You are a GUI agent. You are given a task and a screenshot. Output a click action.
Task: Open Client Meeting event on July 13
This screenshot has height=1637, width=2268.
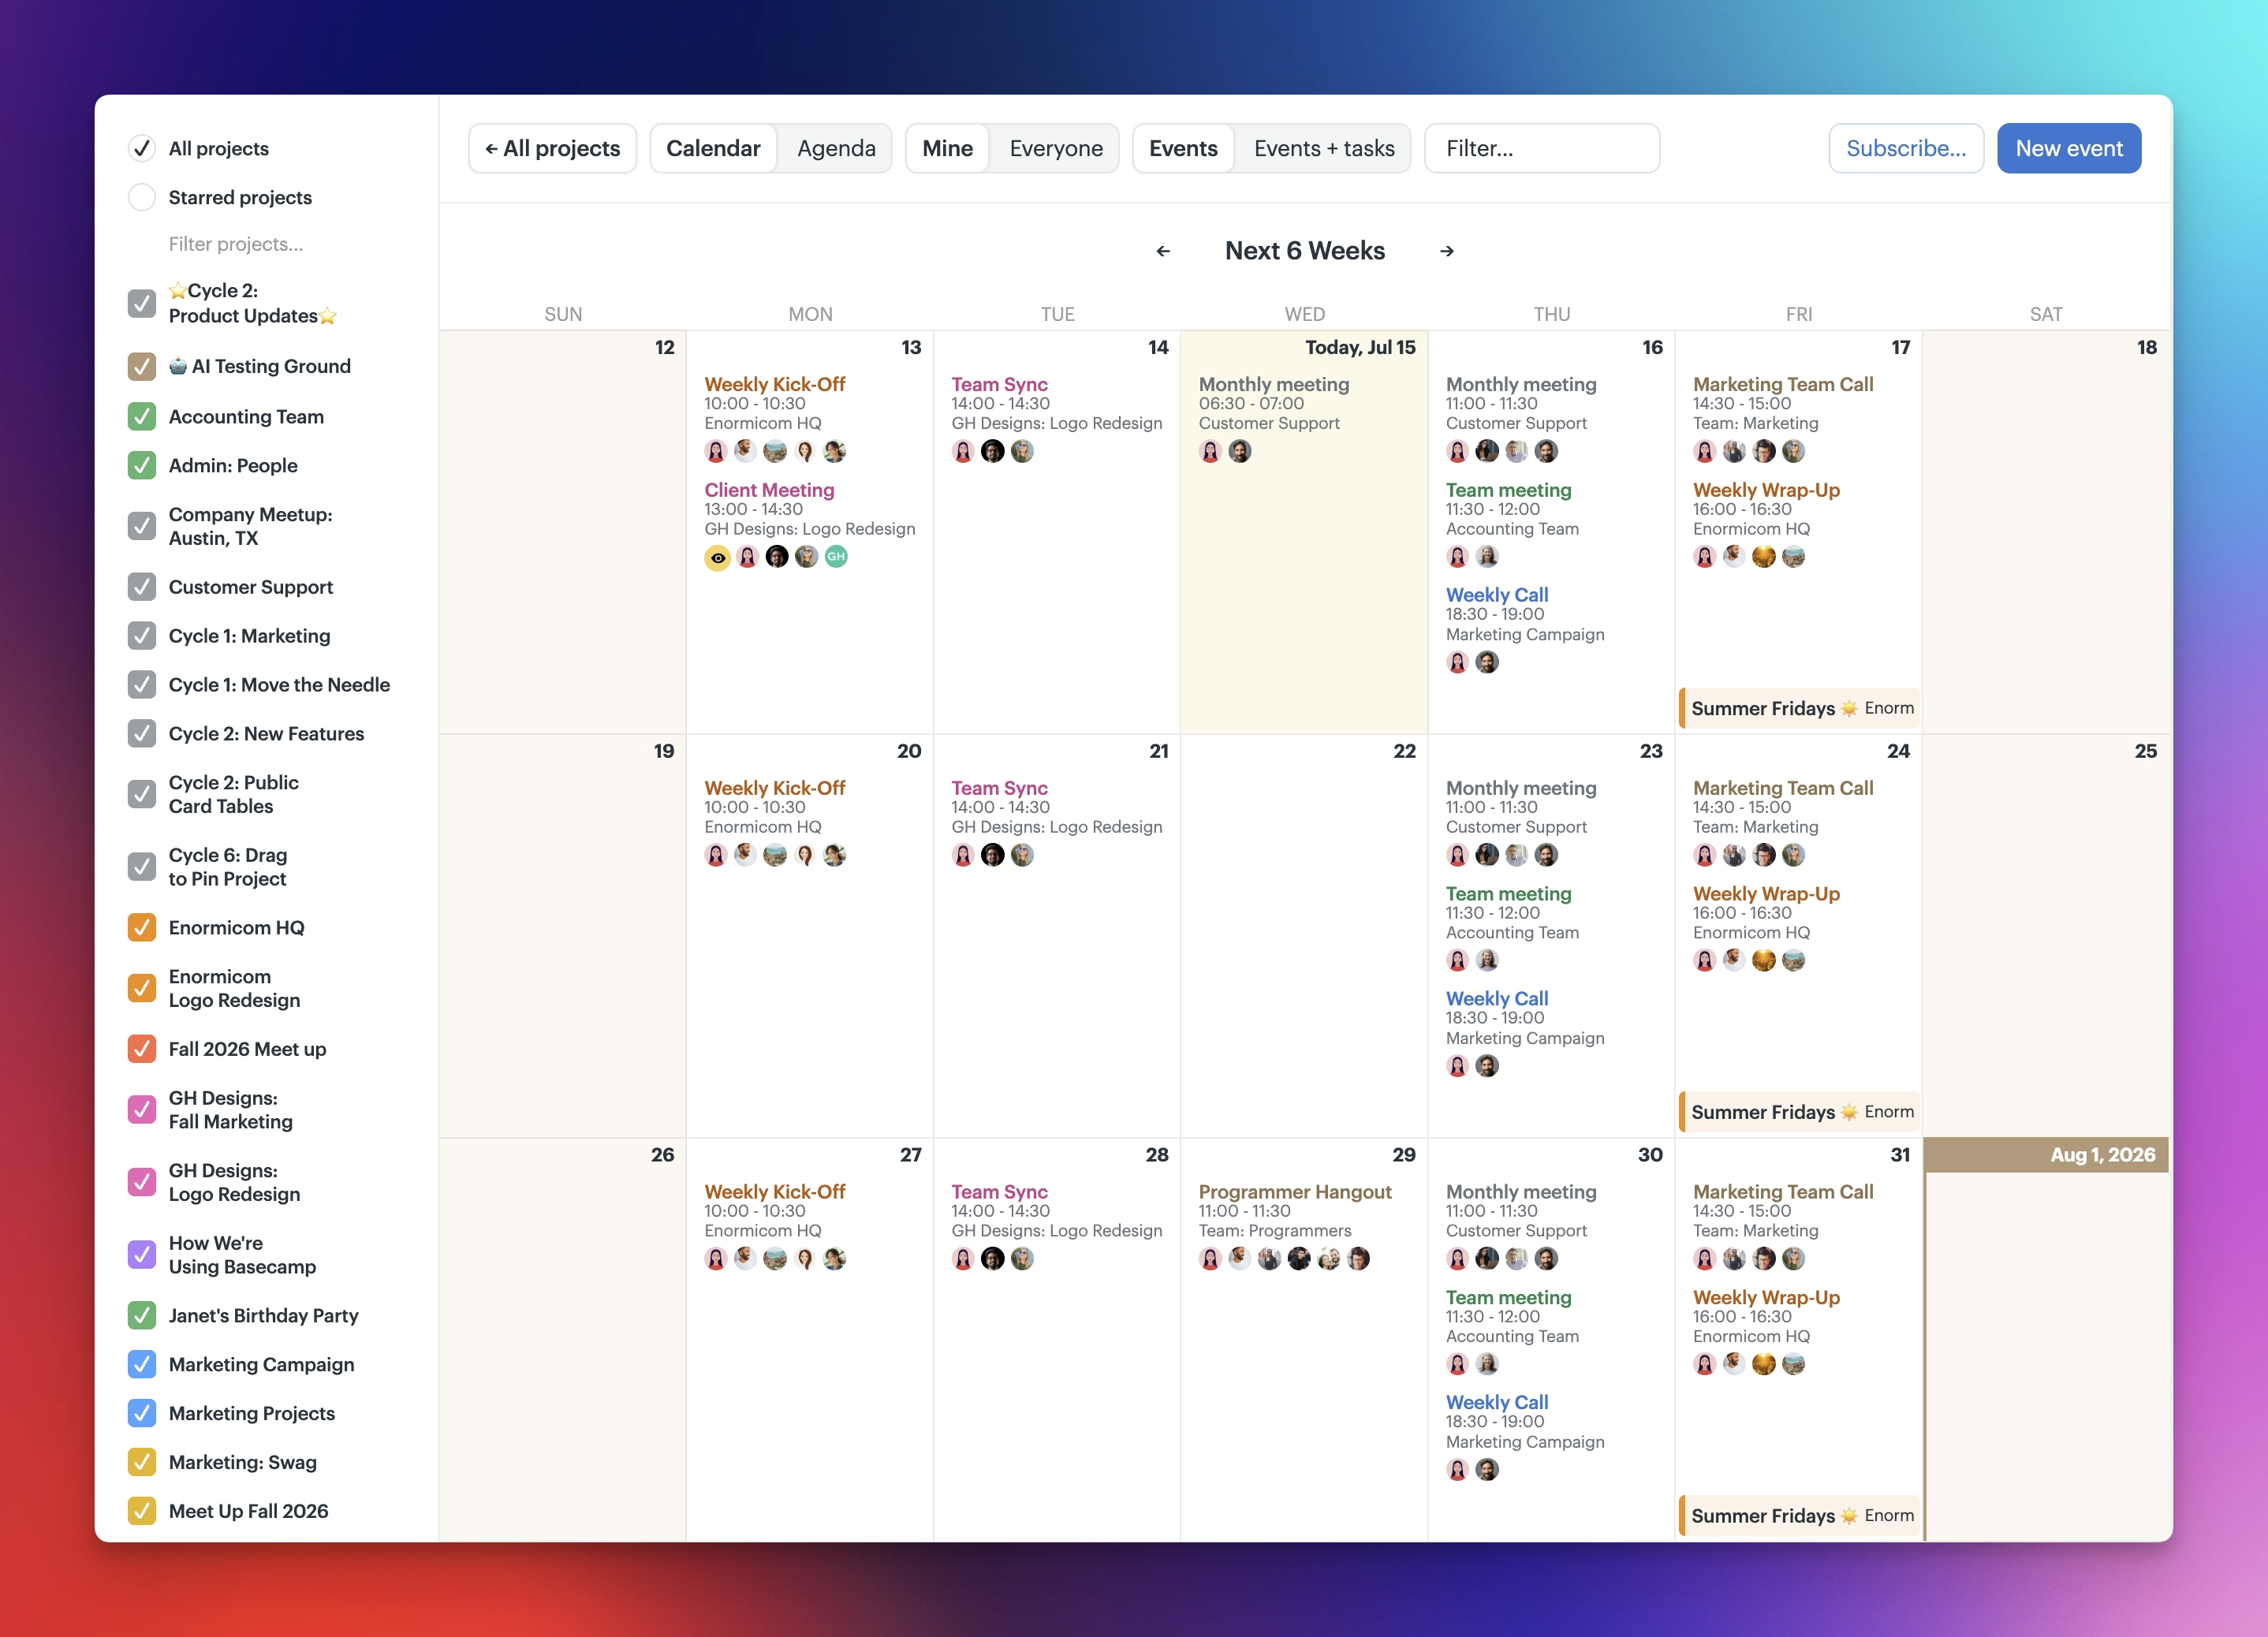[769, 490]
